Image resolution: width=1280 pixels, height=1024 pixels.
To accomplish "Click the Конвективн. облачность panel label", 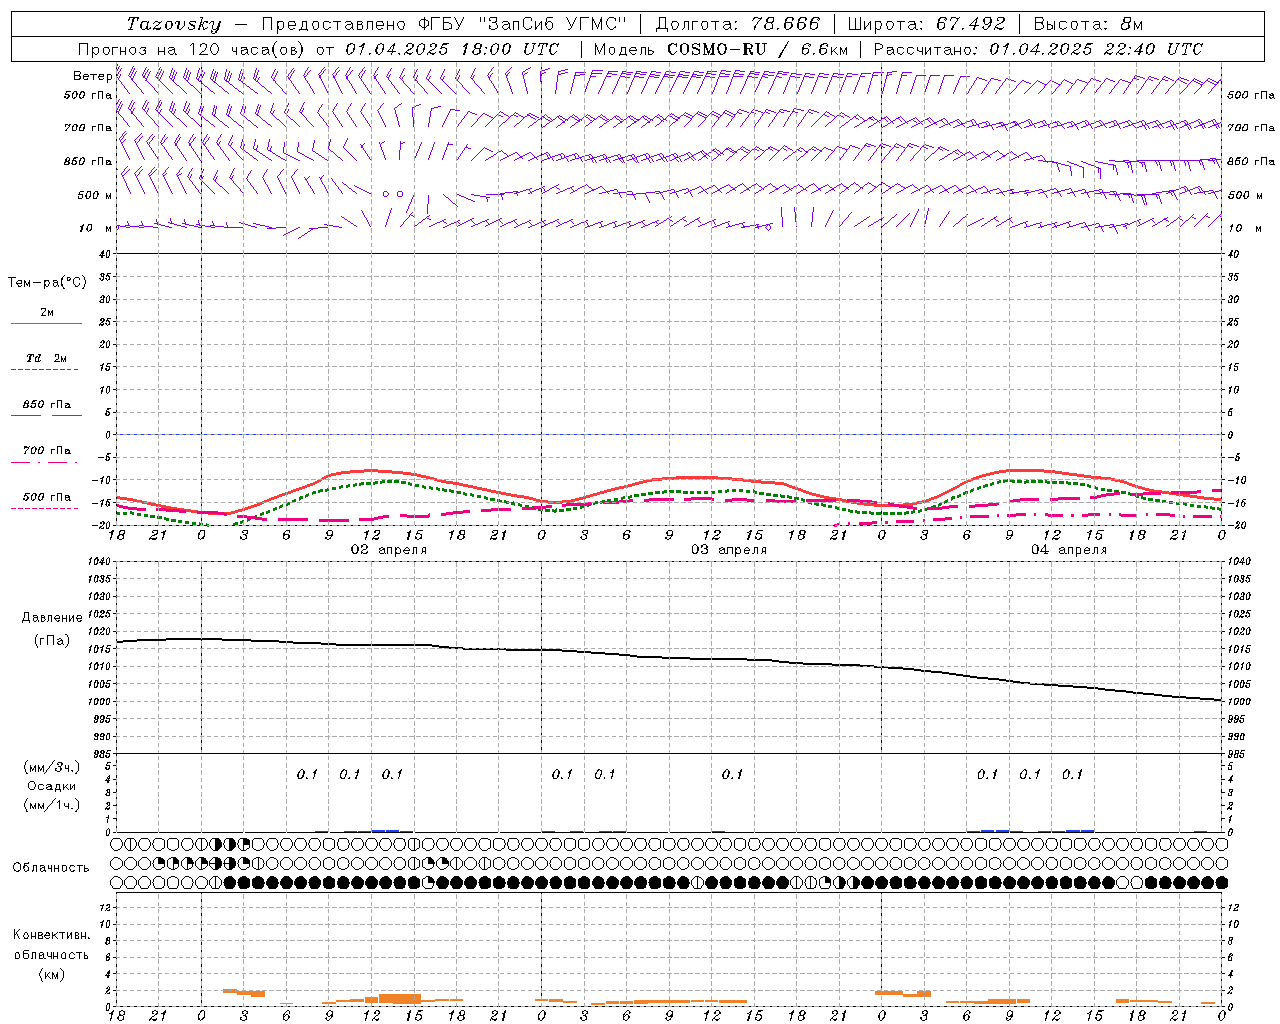I will pos(51,944).
